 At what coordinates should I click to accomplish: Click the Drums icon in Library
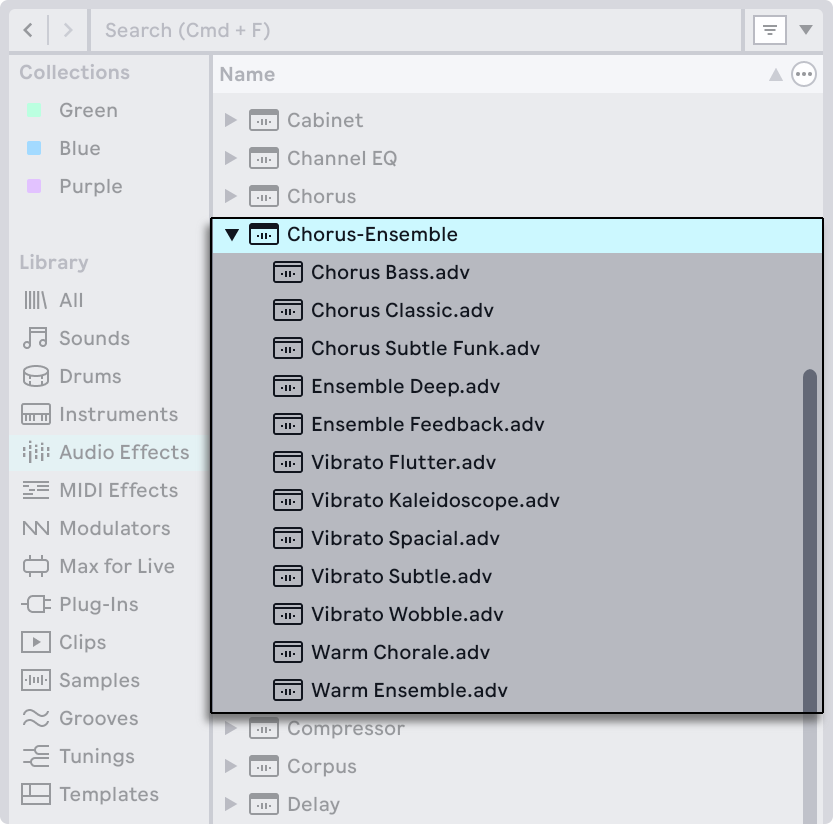click(x=36, y=376)
